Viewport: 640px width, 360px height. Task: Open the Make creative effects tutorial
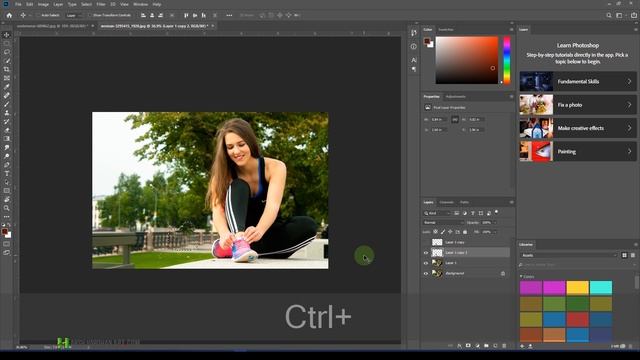click(x=578, y=128)
